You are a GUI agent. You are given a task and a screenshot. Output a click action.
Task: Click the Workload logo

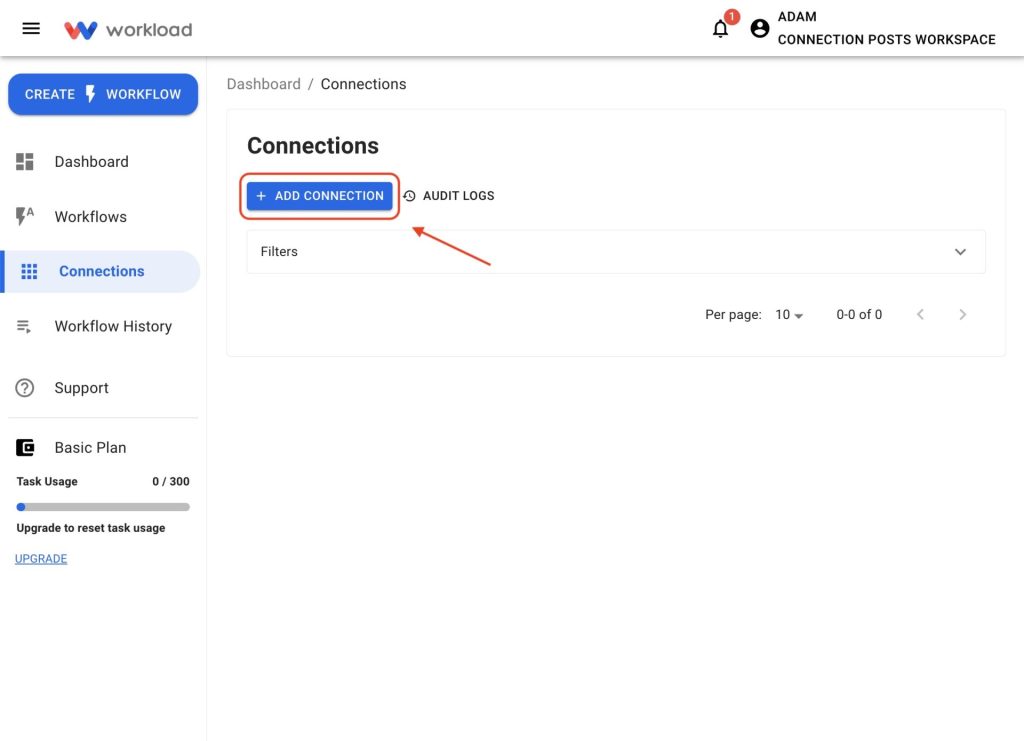[128, 30]
